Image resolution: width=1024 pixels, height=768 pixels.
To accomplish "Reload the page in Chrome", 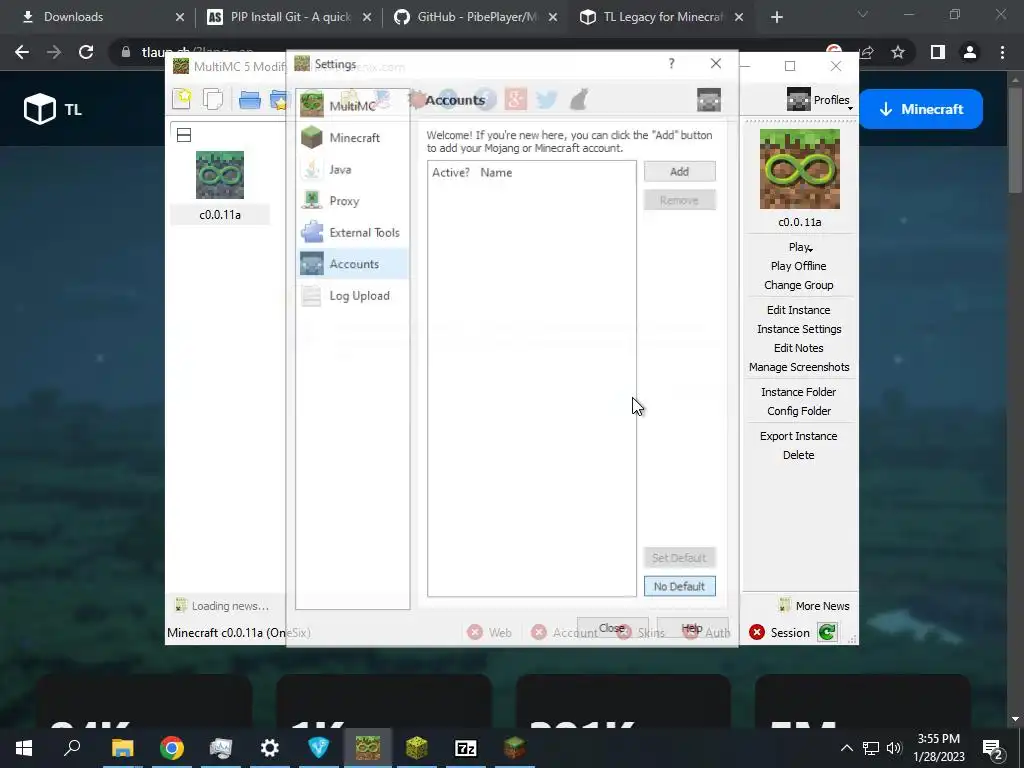I will click(86, 52).
